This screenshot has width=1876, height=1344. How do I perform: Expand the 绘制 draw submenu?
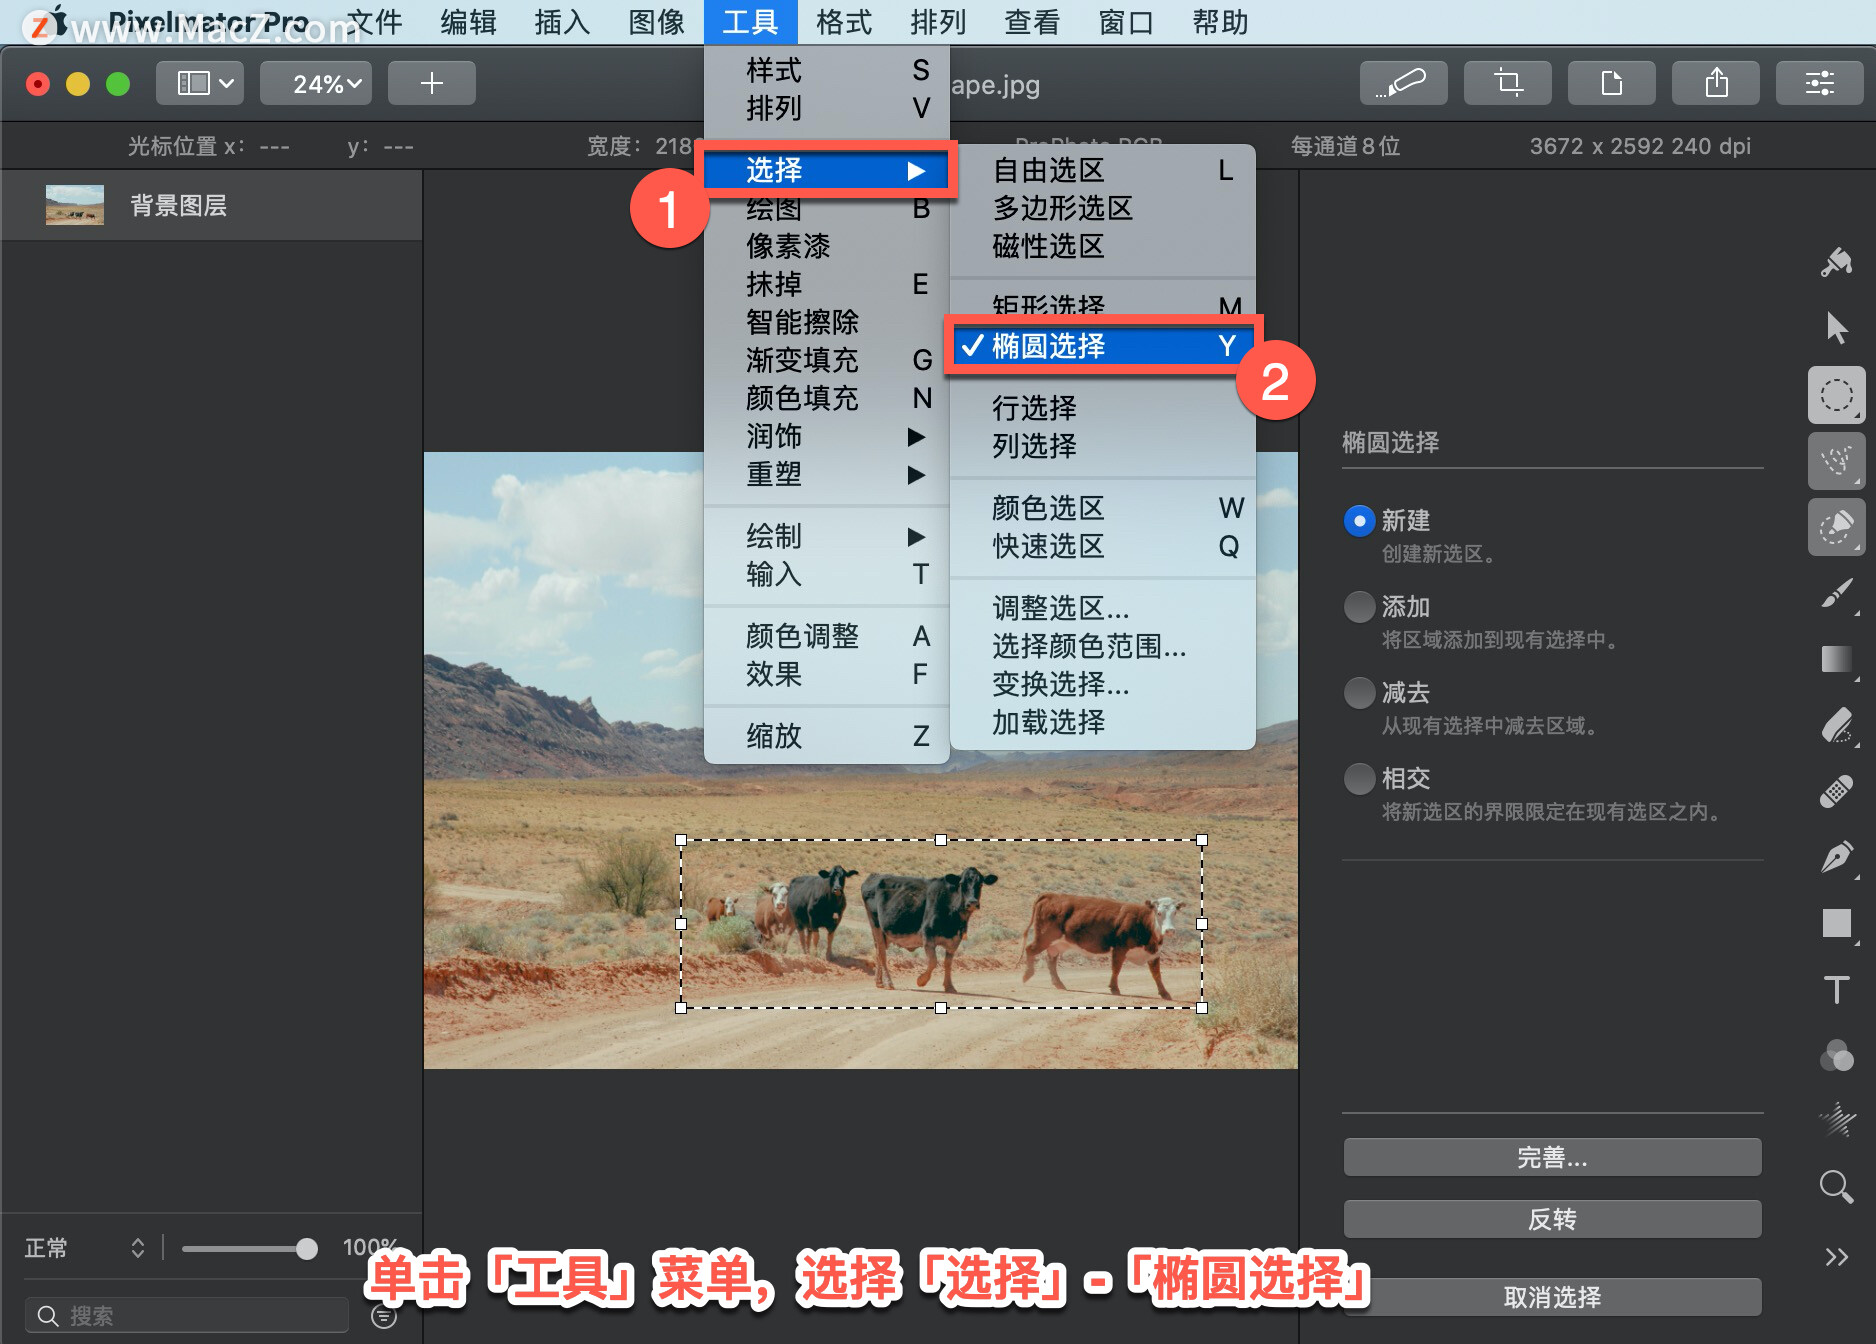click(826, 536)
